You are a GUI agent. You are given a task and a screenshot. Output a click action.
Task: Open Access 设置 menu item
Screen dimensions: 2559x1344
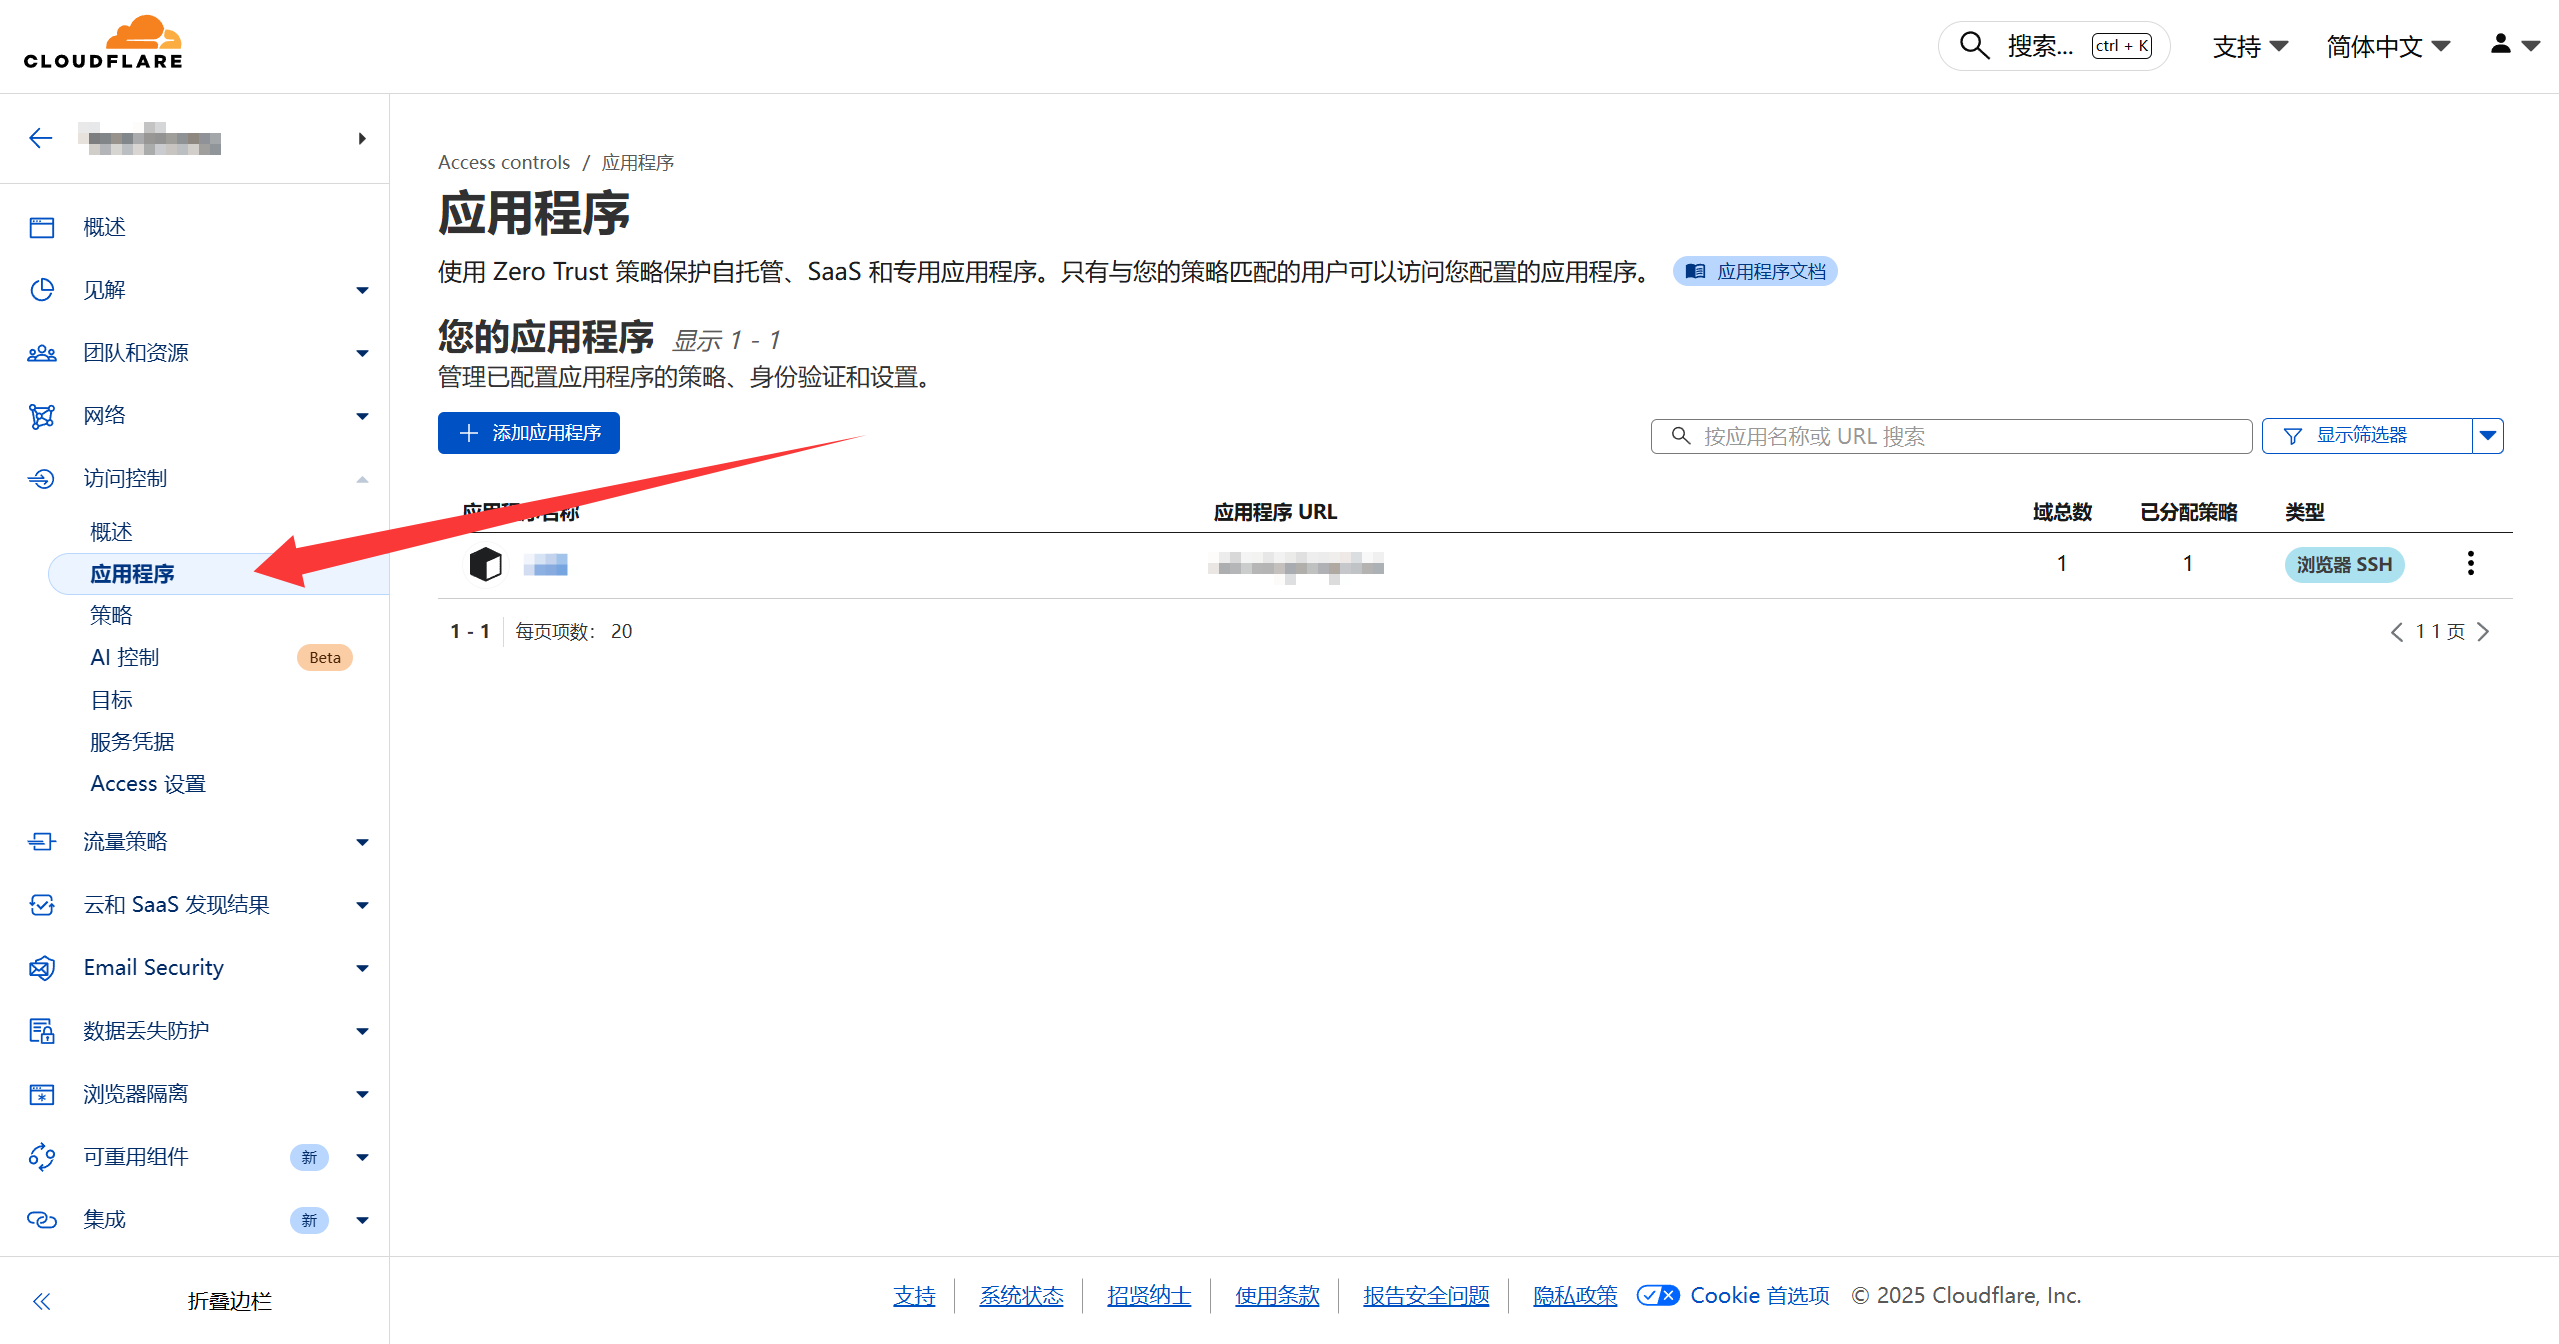pos(148,784)
